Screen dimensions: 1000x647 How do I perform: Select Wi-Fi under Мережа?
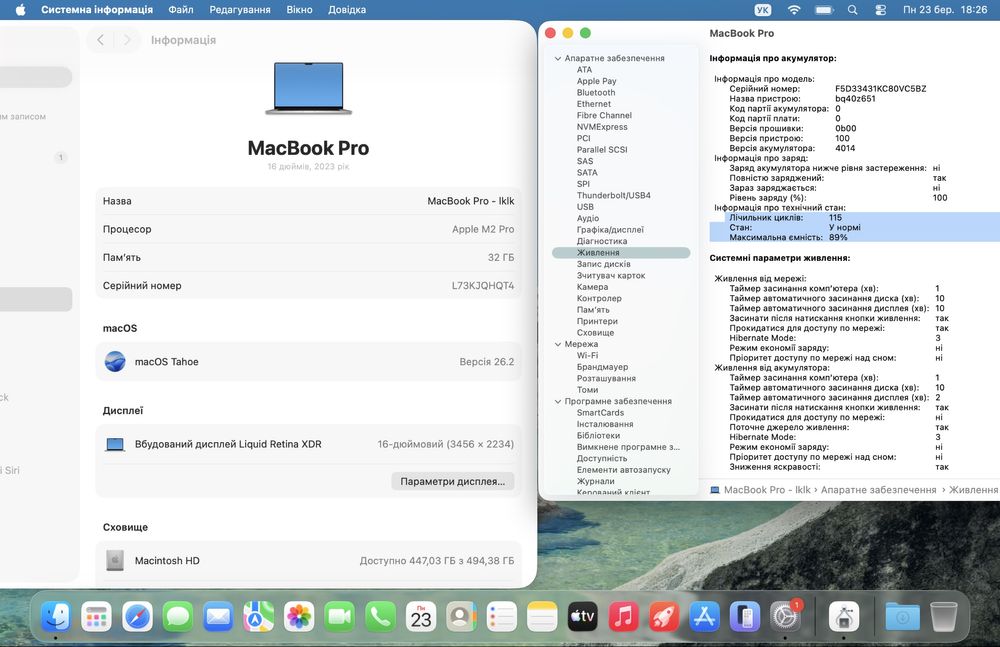click(x=587, y=355)
